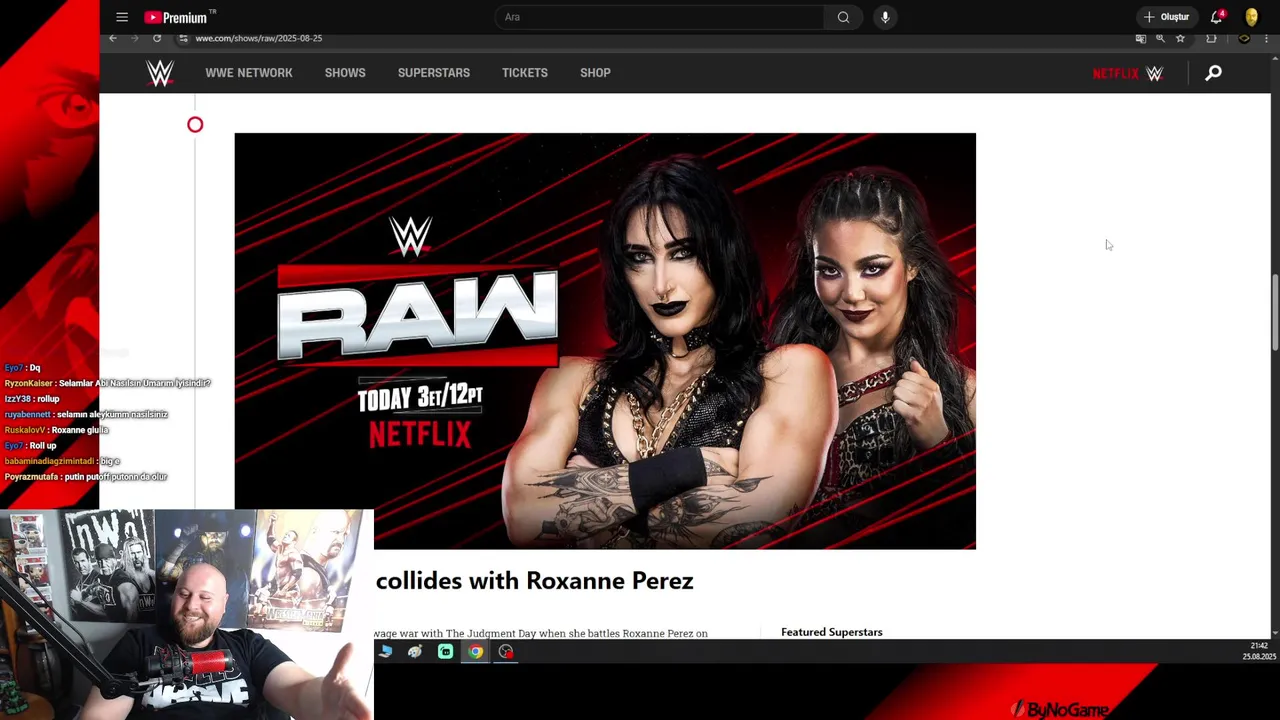1280x720 pixels.
Task: Click the page vertical scrollbar thumb
Action: pos(1275,312)
